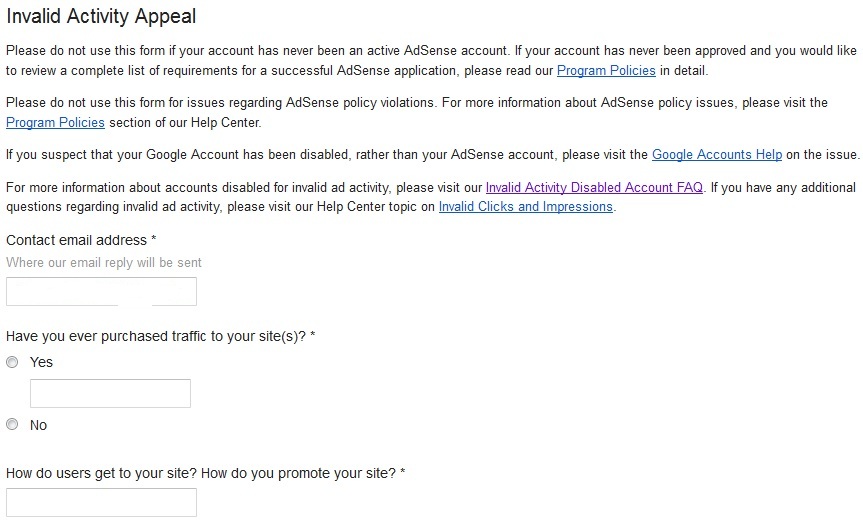Click the 'No' label text

pos(38,425)
